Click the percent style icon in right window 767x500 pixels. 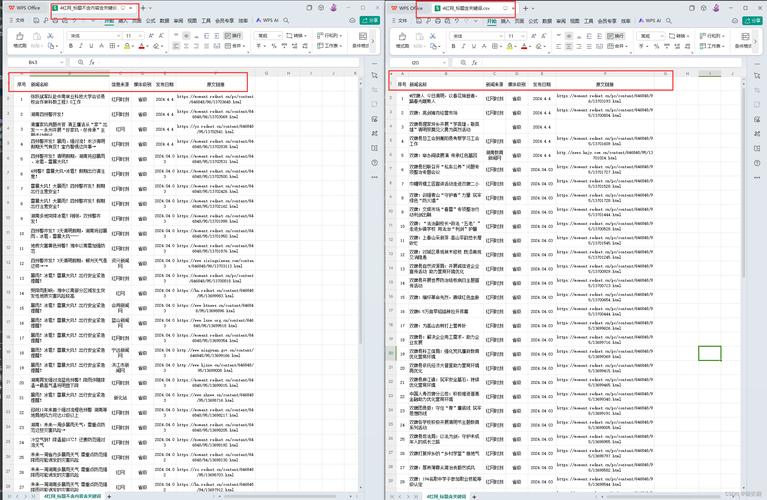tap(656, 46)
